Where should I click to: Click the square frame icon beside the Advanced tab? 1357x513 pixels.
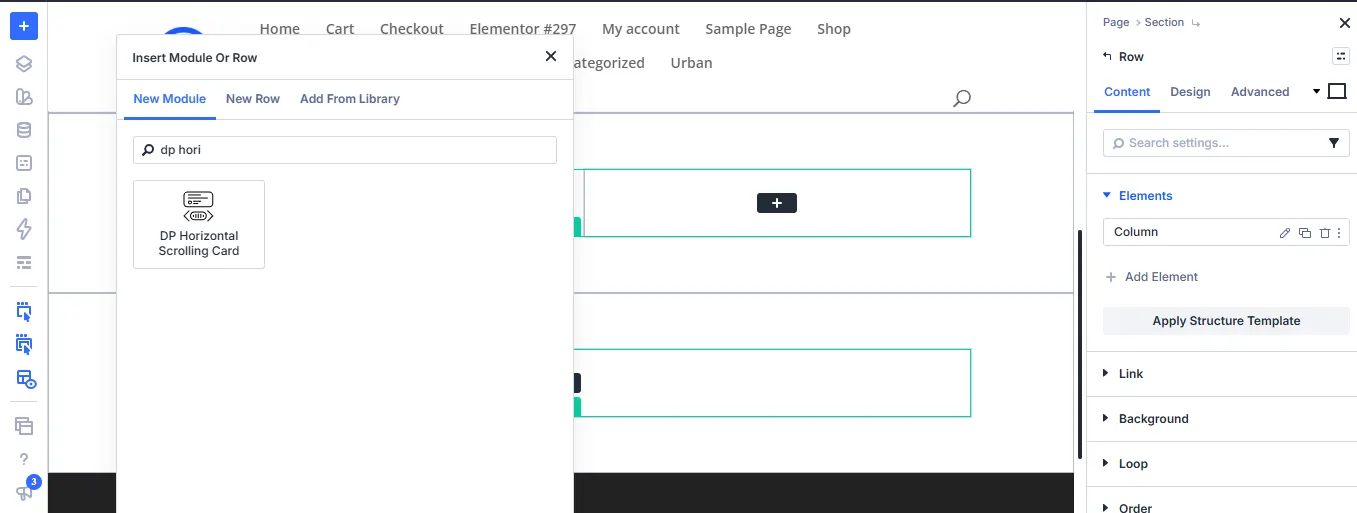pos(1337,91)
